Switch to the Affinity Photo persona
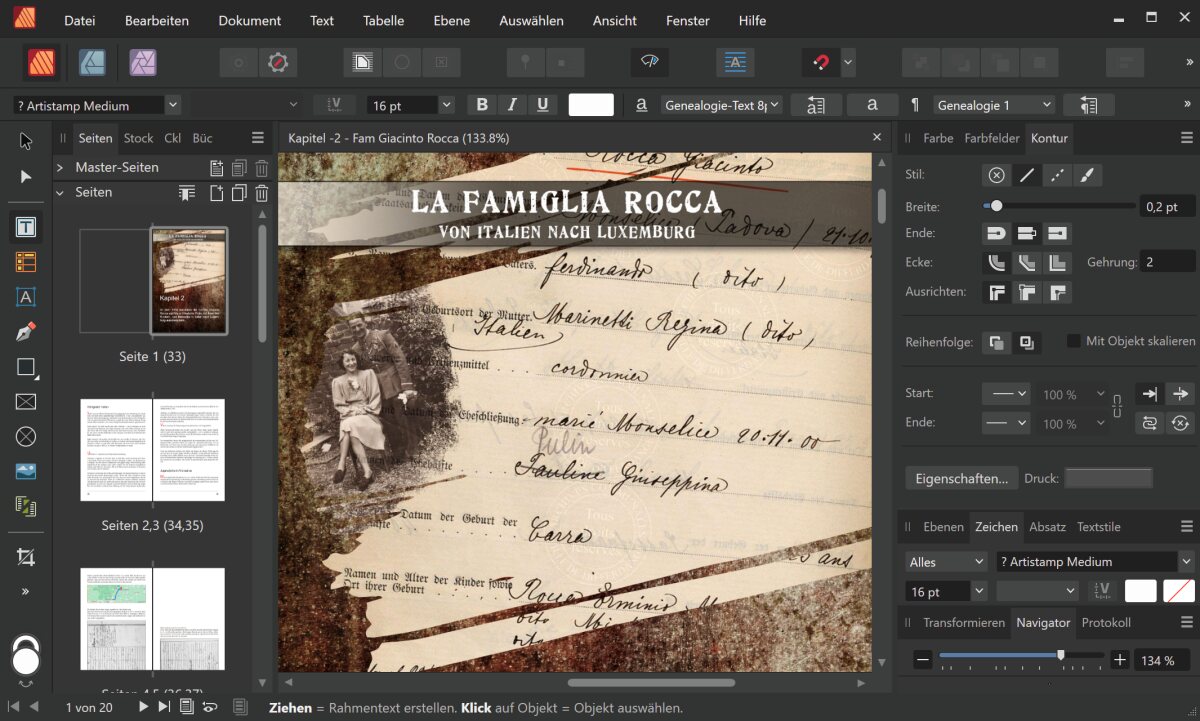The image size is (1200, 721). 143,63
